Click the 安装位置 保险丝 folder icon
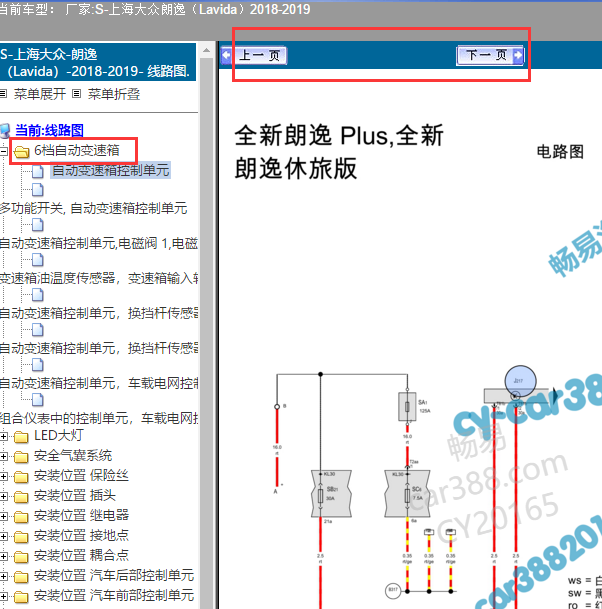This screenshot has width=602, height=609. (21, 477)
